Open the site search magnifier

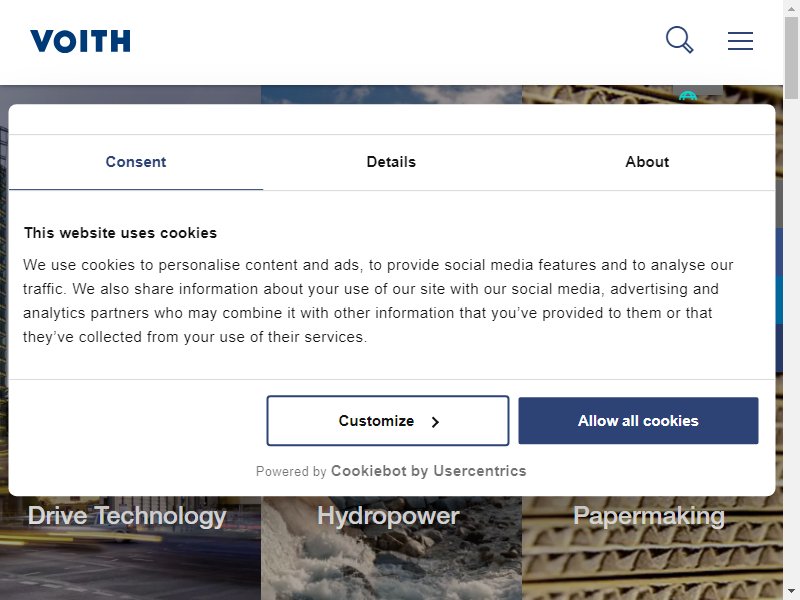pyautogui.click(x=680, y=40)
